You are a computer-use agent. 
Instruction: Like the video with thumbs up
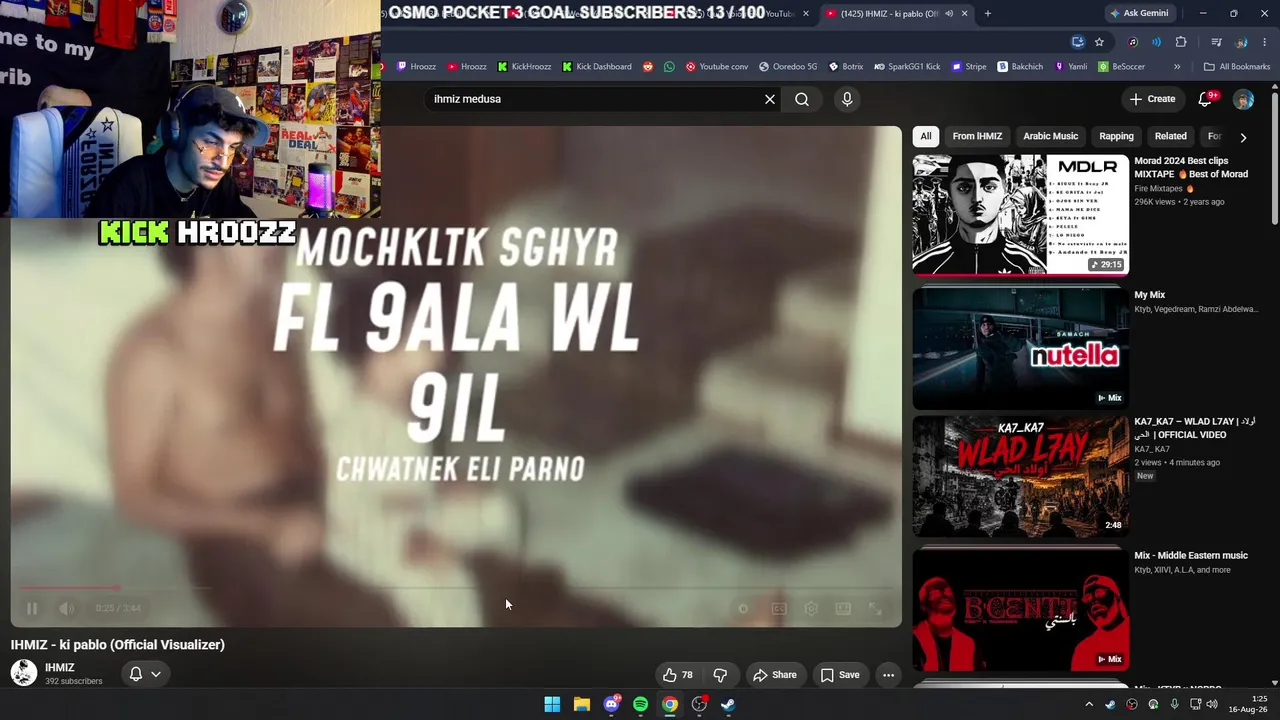677,675
